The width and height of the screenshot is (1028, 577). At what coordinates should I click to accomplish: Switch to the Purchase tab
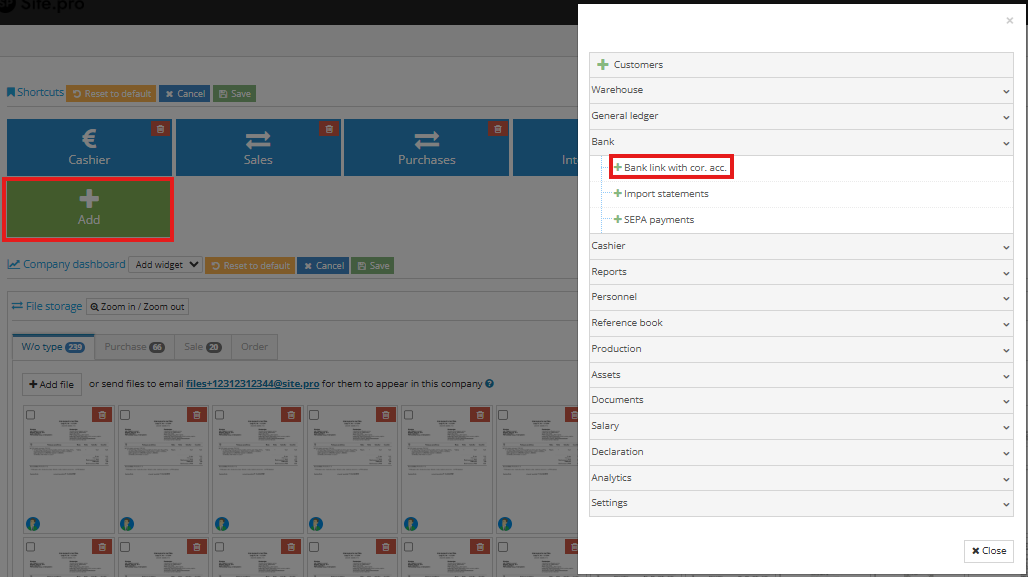134,347
